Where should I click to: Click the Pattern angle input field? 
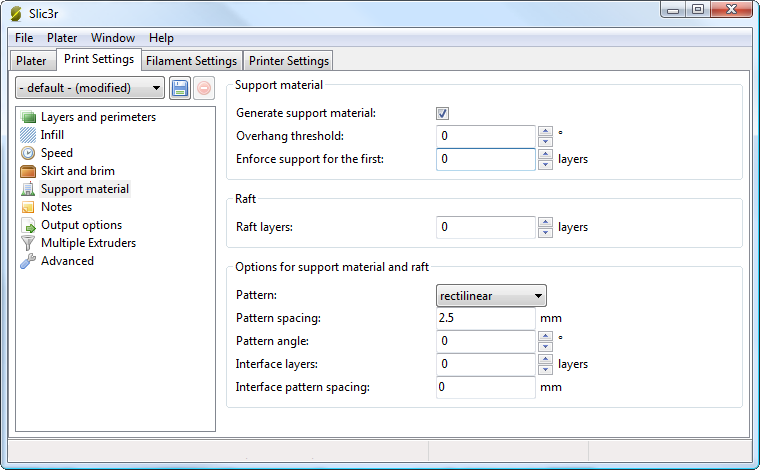486,341
